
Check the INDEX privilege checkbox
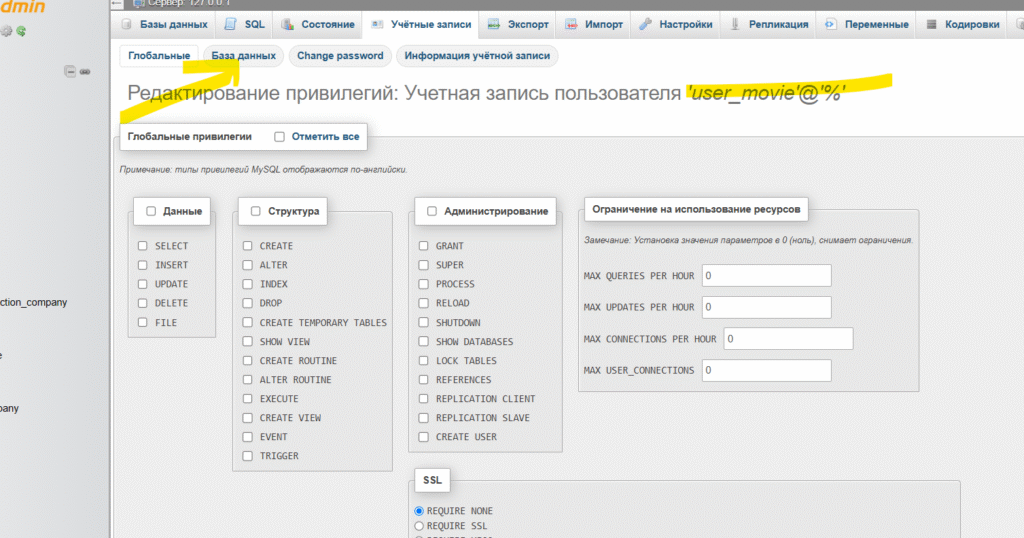tap(248, 284)
